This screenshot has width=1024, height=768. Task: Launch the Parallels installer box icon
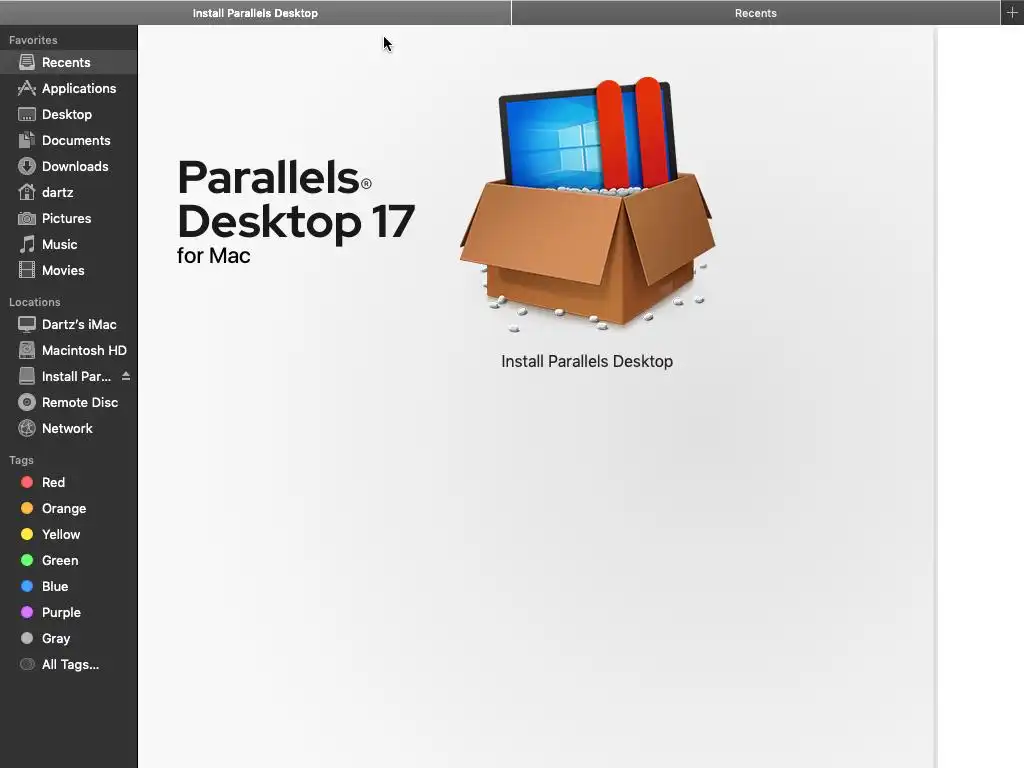point(587,204)
